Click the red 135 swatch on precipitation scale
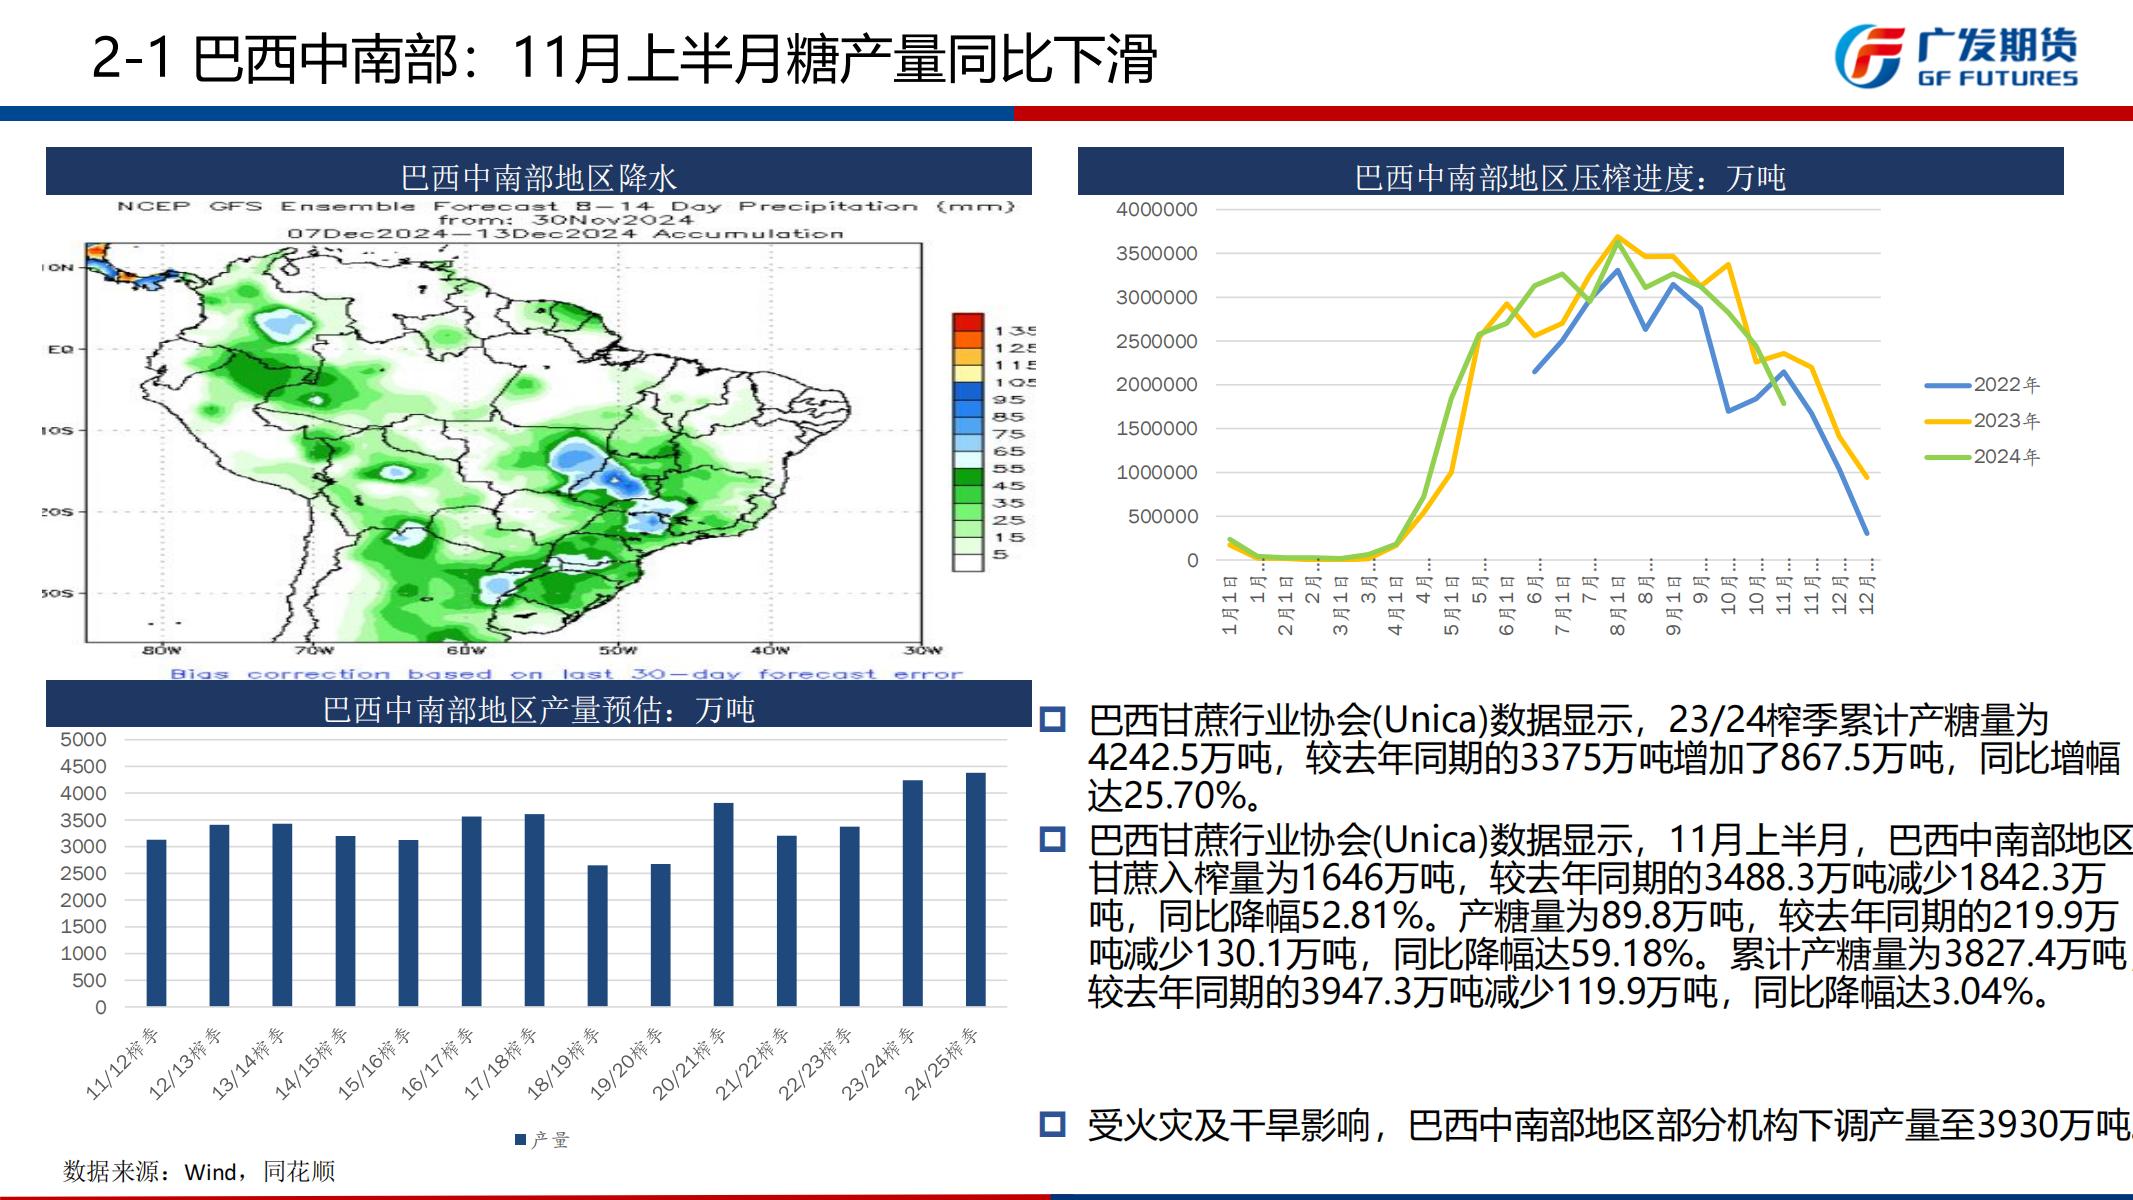2133x1200 pixels. click(968, 322)
